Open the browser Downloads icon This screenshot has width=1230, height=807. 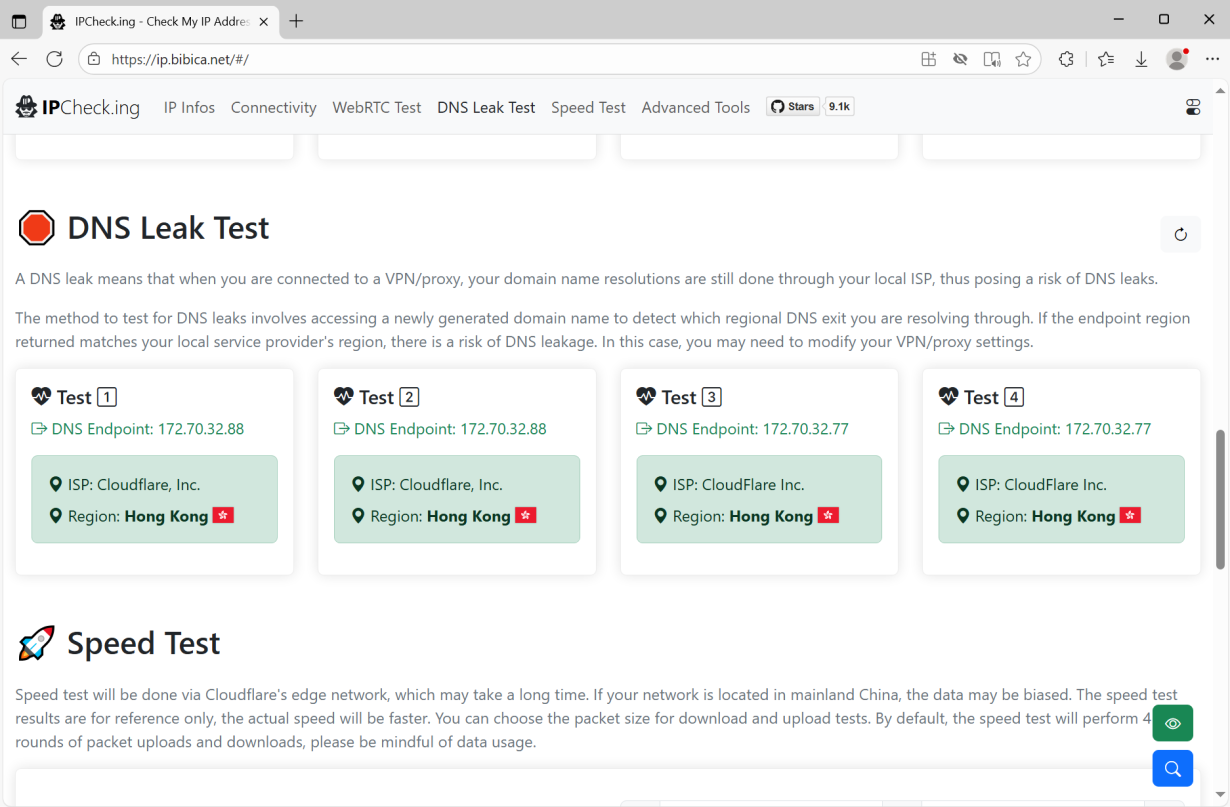(x=1141, y=59)
